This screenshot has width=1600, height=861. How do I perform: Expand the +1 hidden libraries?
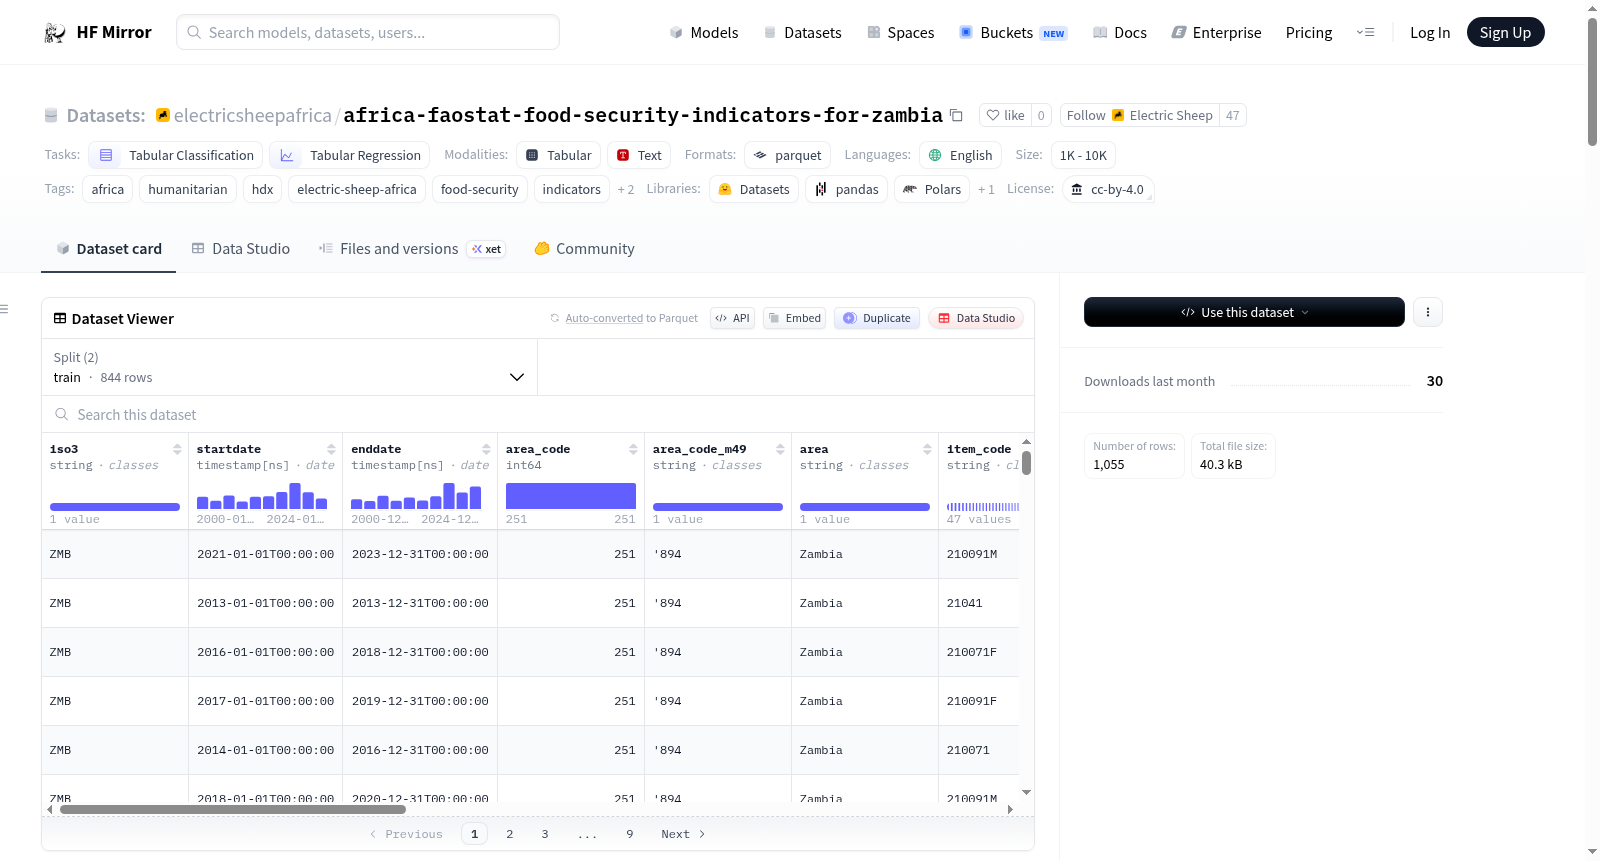point(986,190)
